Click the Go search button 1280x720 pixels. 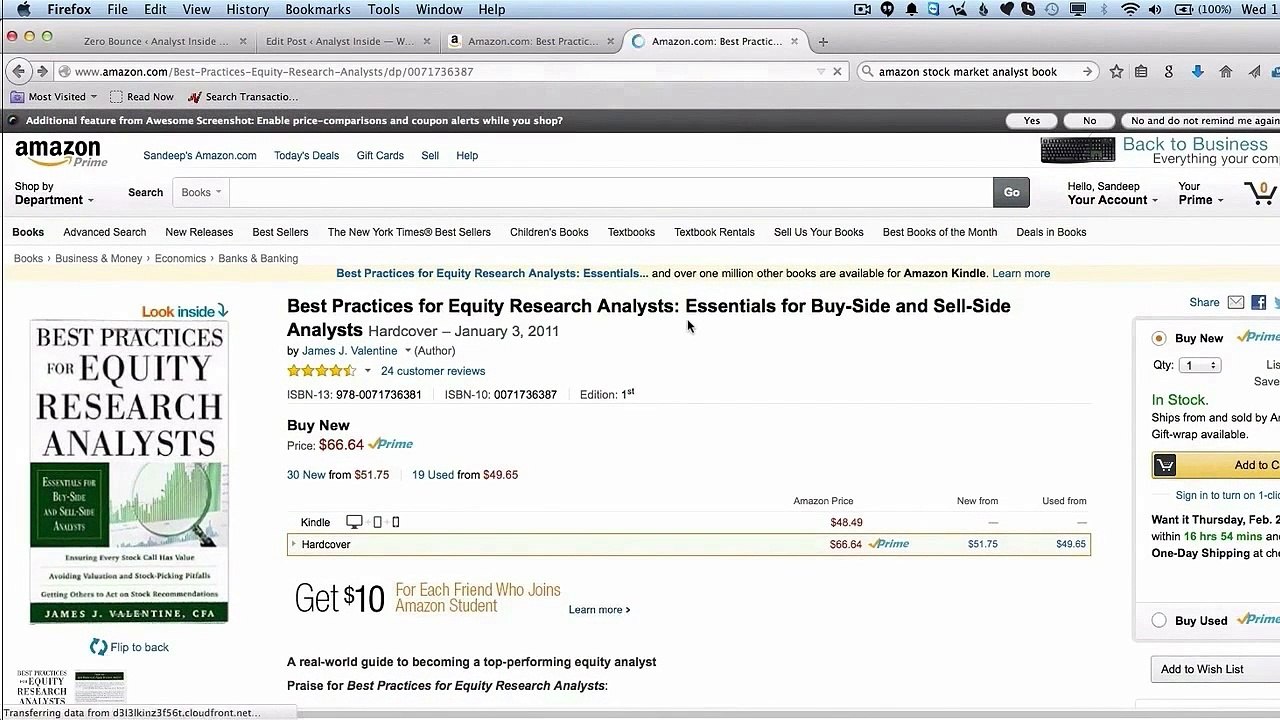coord(1011,192)
